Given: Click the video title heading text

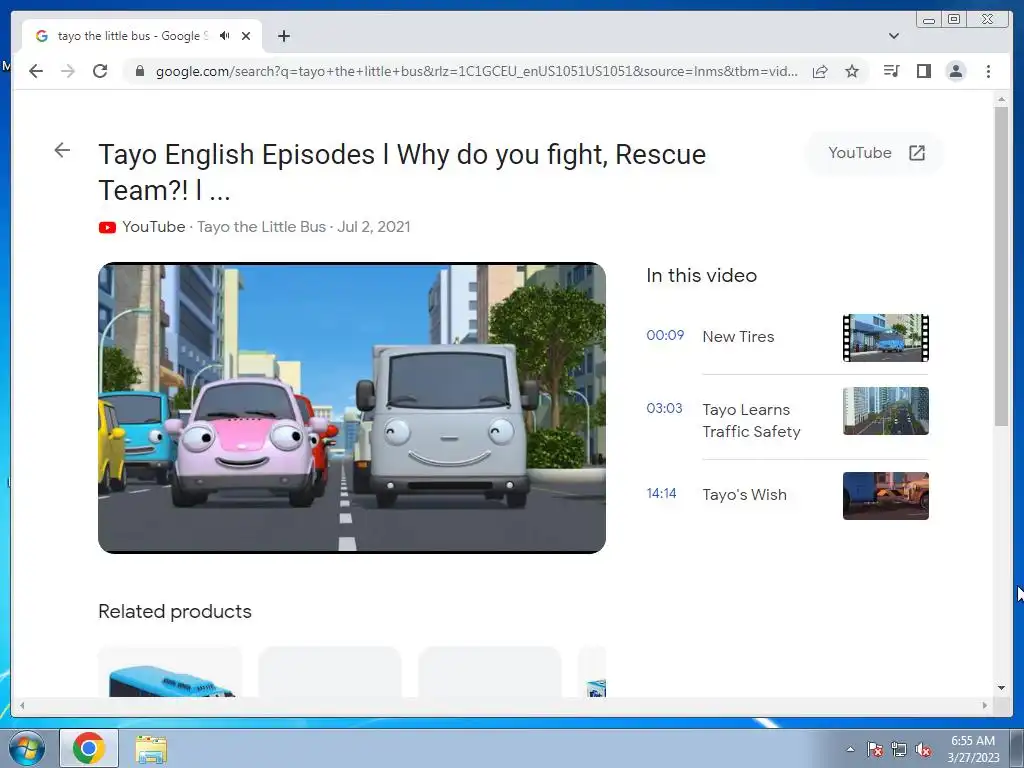Looking at the screenshot, I should (x=402, y=172).
